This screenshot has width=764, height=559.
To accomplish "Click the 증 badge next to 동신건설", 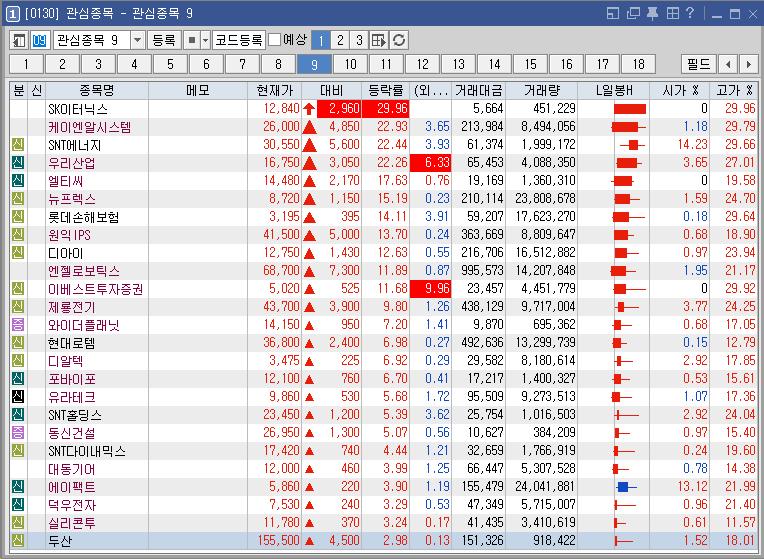I will (18, 432).
